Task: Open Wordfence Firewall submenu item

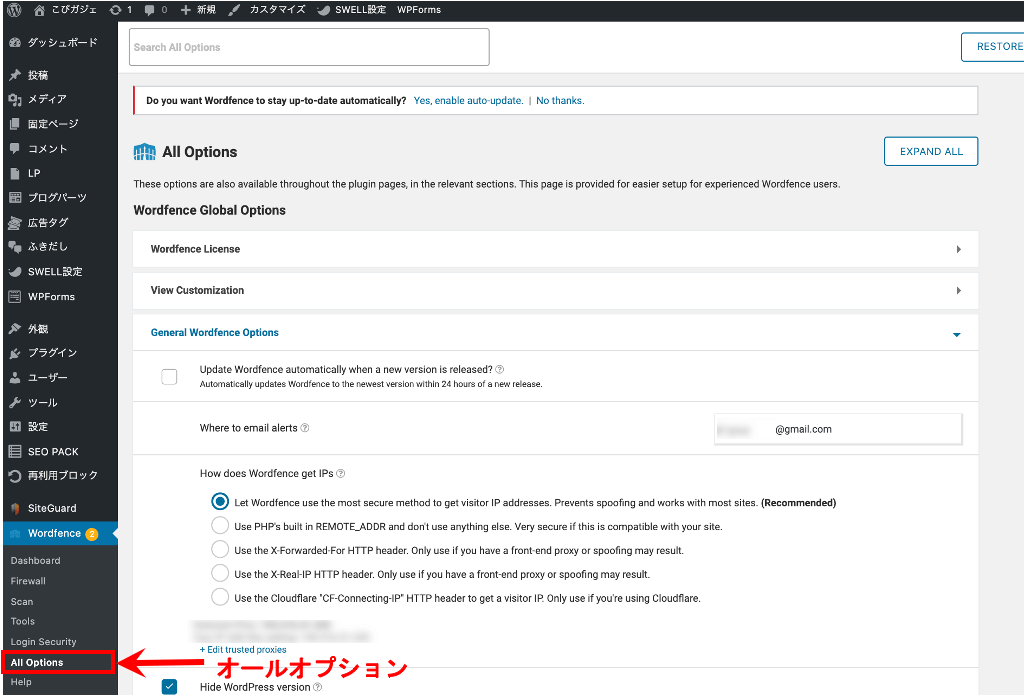Action: 28,581
